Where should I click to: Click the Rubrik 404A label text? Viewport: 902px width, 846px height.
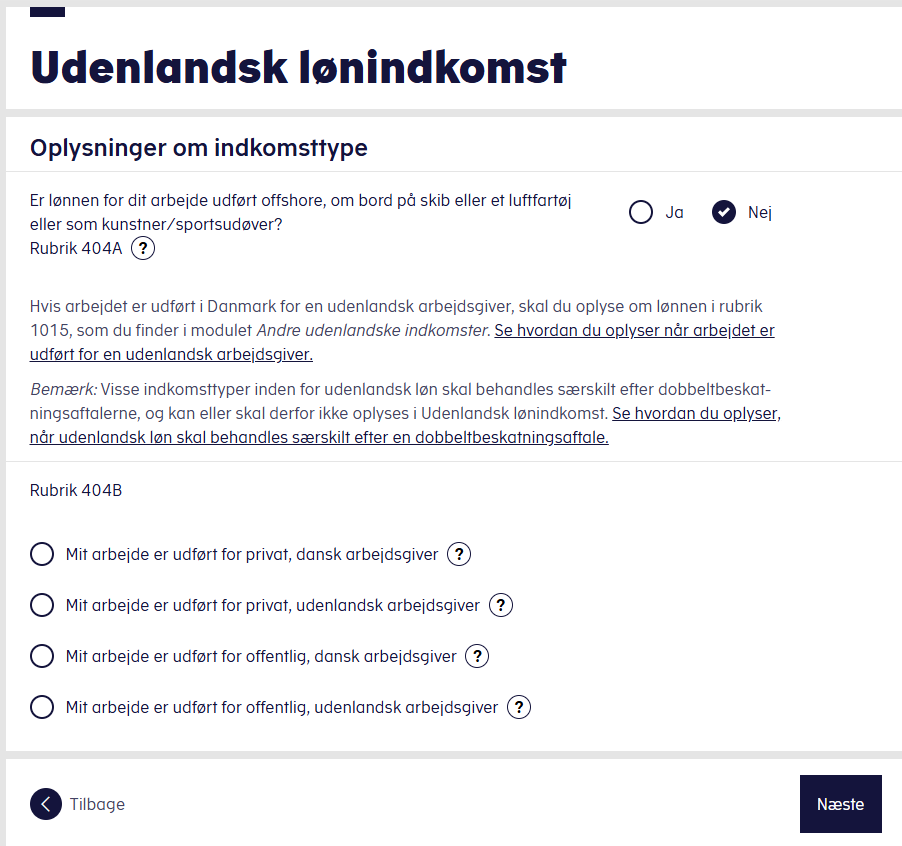click(76, 248)
